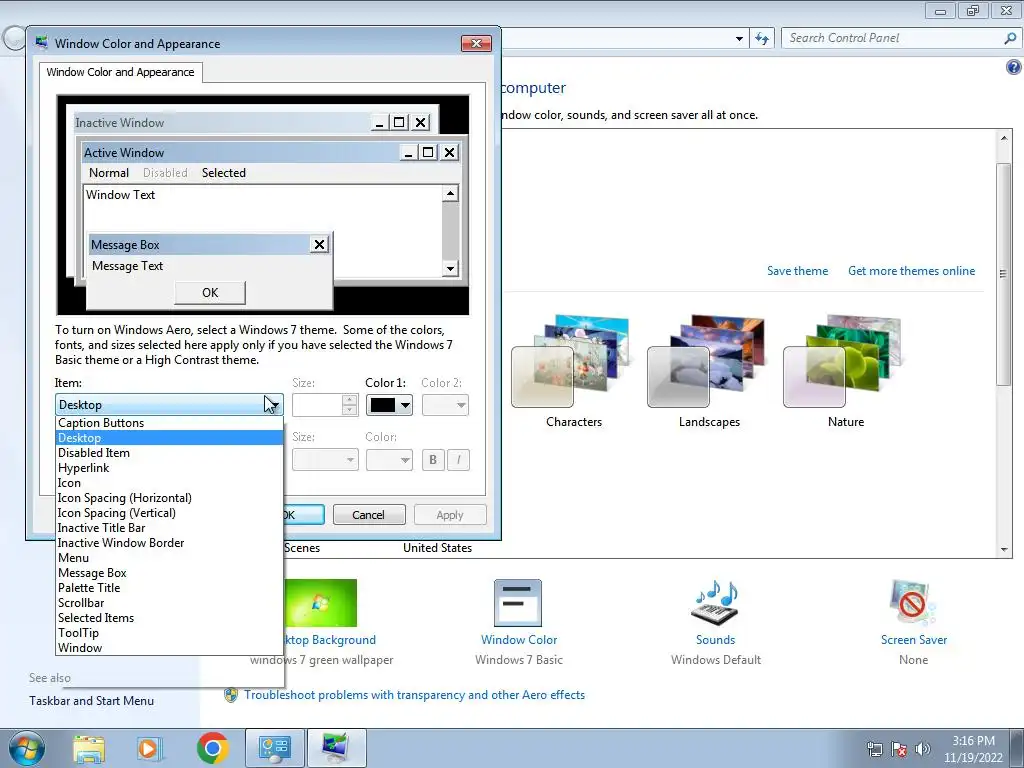Click the dialog's OK button at bottom
Image resolution: width=1024 pixels, height=768 pixels.
pyautogui.click(x=304, y=515)
